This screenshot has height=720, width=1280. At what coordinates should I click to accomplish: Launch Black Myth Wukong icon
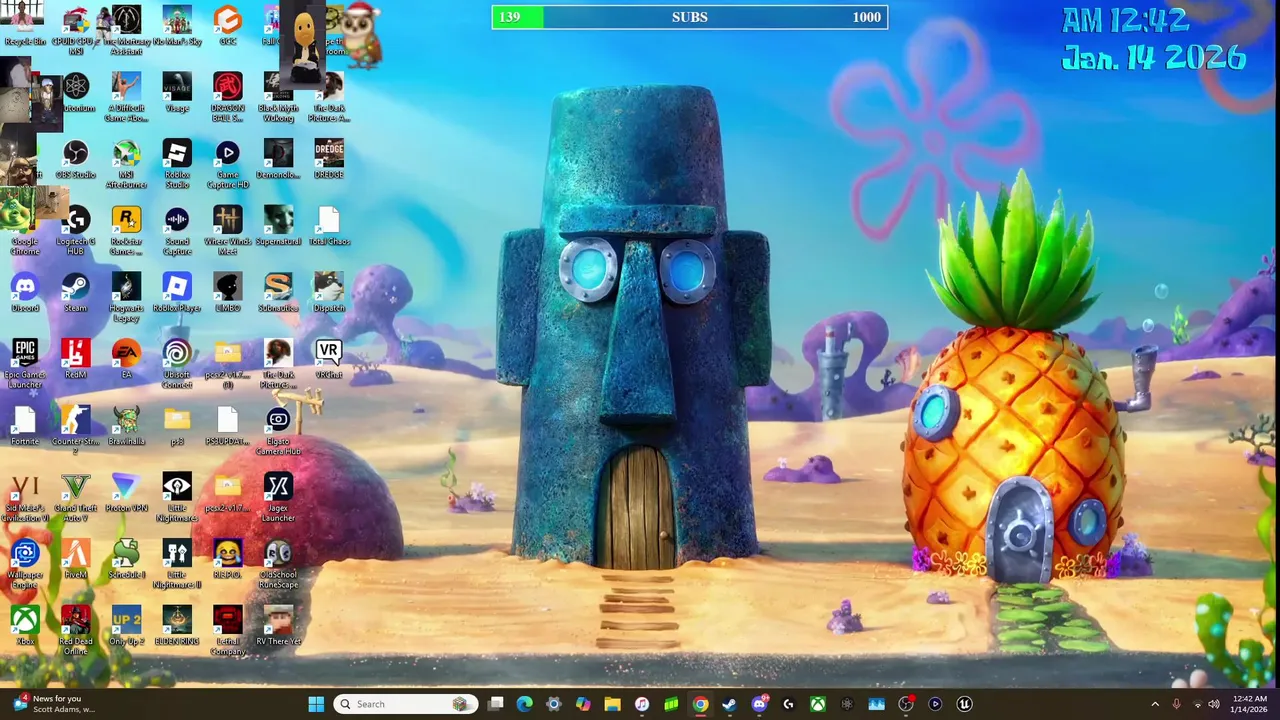(278, 96)
